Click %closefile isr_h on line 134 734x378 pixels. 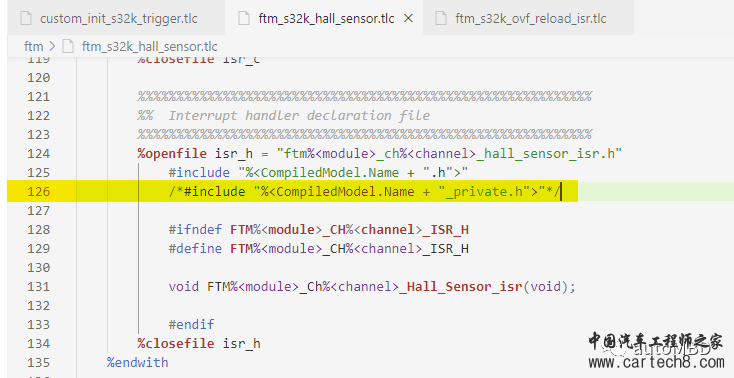click(199, 343)
